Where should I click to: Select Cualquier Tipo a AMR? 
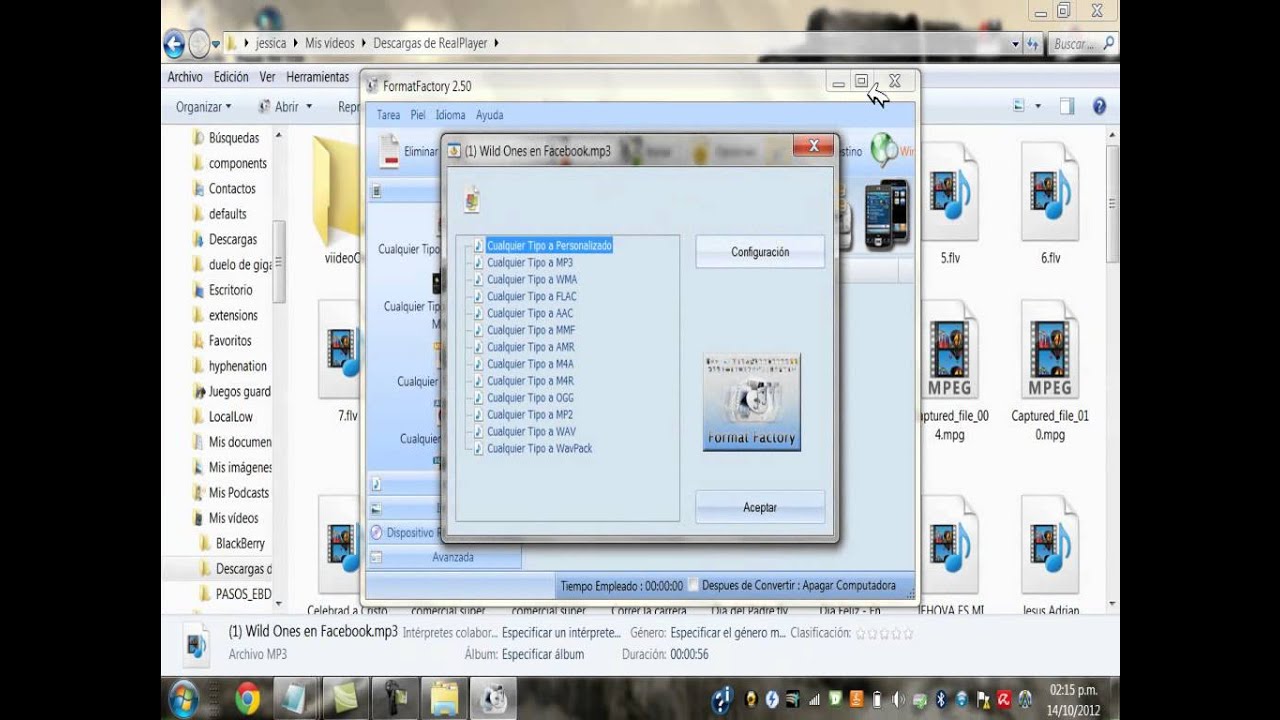pos(530,347)
